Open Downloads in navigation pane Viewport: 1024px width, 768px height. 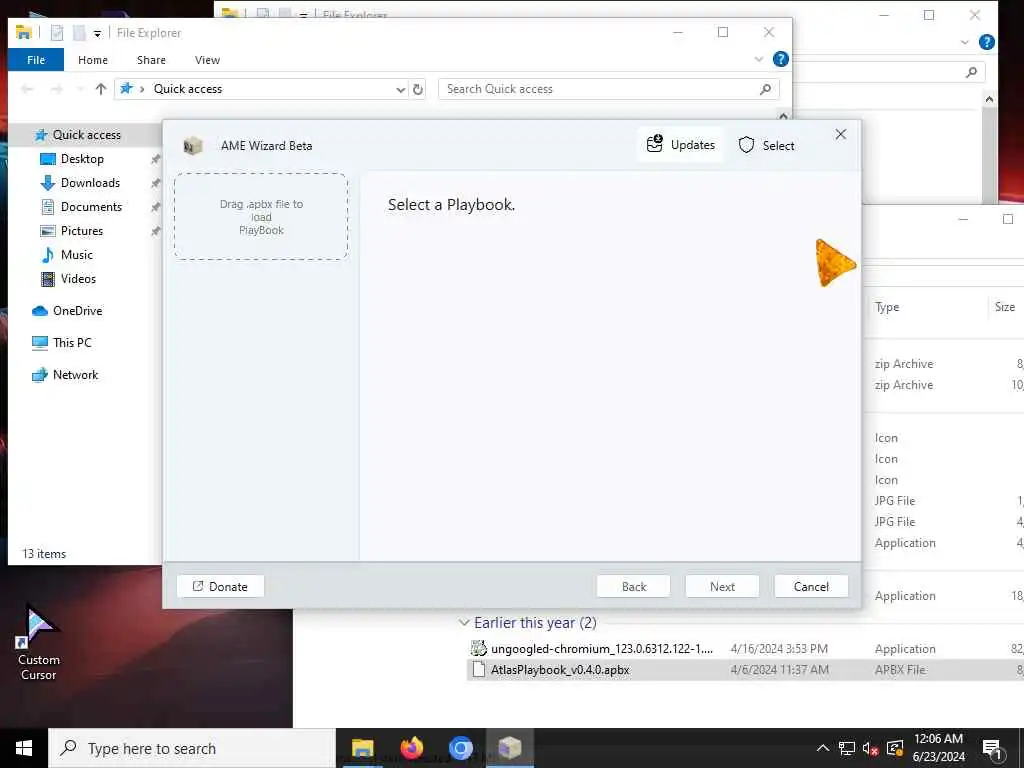(90, 183)
